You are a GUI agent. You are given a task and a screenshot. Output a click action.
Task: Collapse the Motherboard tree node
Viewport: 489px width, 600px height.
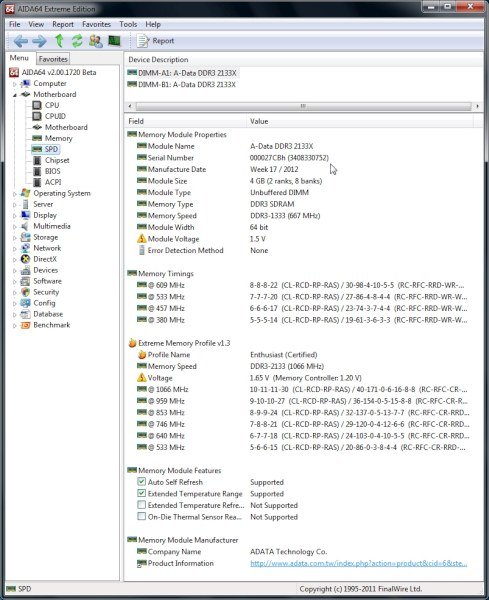pos(15,95)
